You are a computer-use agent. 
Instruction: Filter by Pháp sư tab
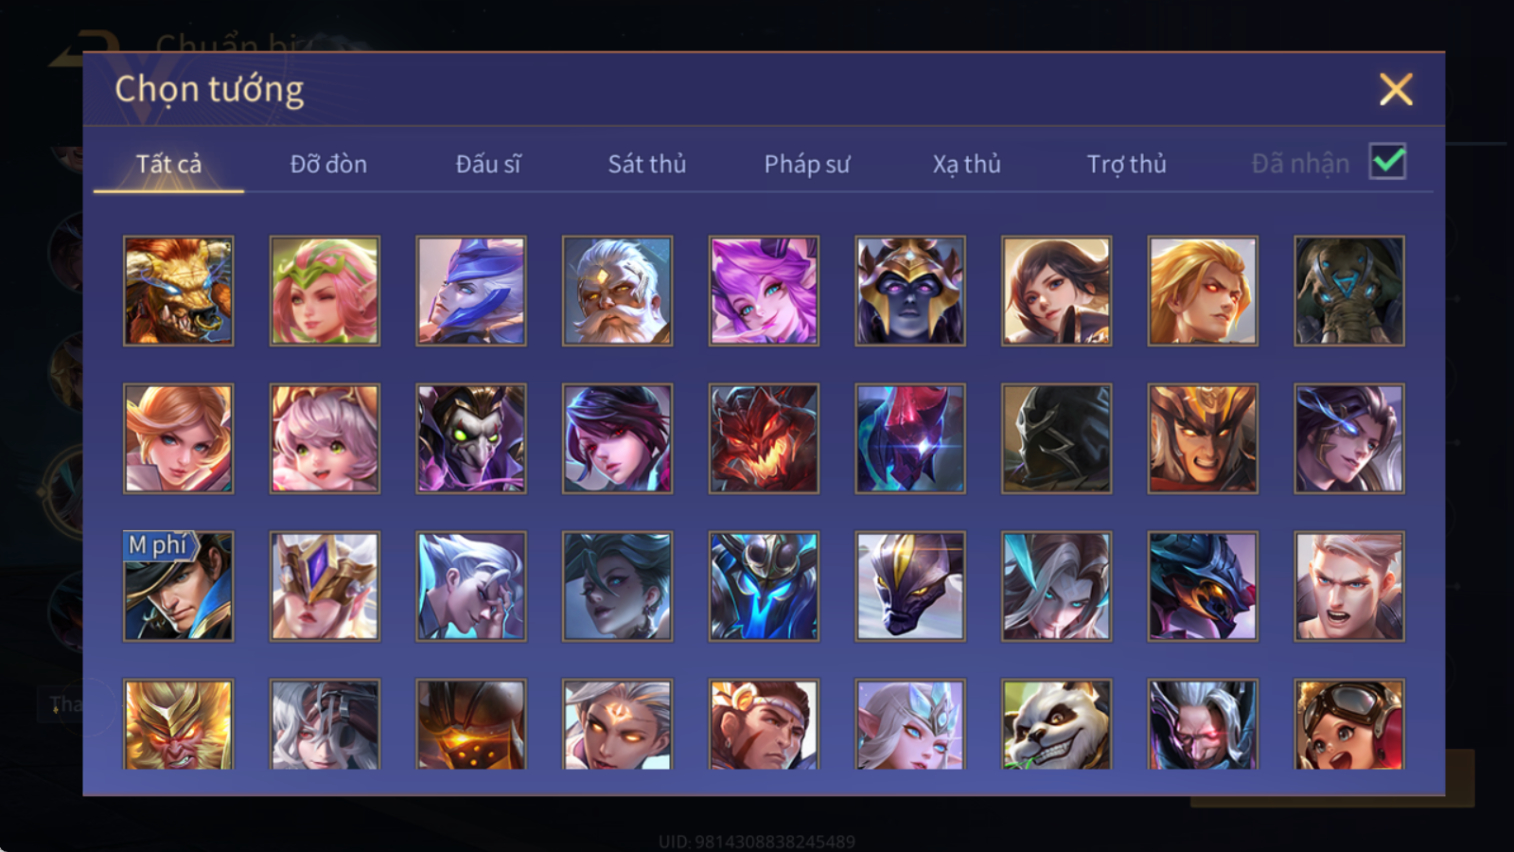(807, 164)
